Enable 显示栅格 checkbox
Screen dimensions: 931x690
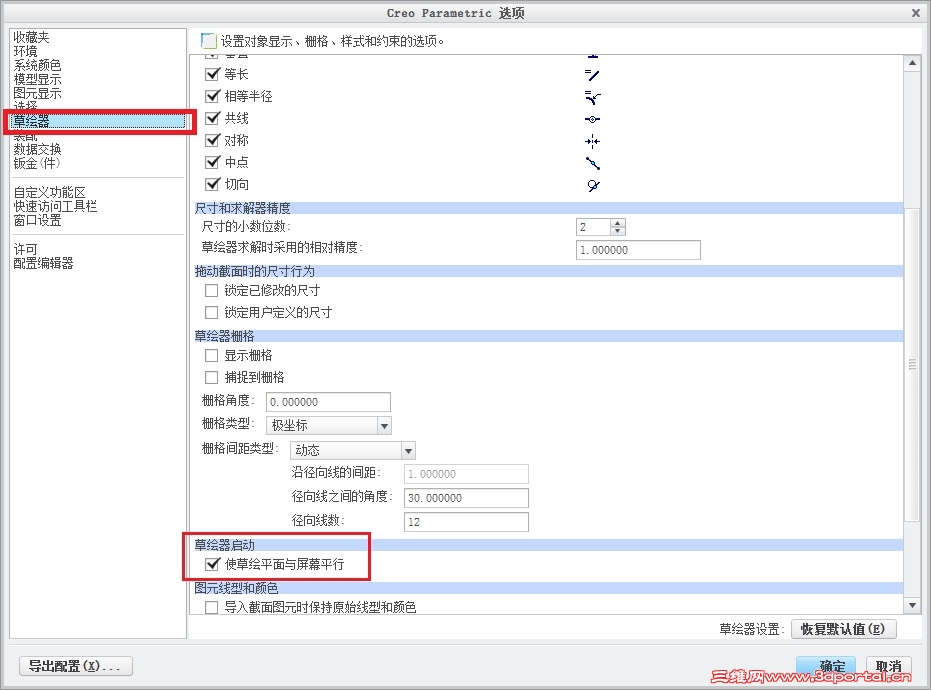[x=211, y=356]
